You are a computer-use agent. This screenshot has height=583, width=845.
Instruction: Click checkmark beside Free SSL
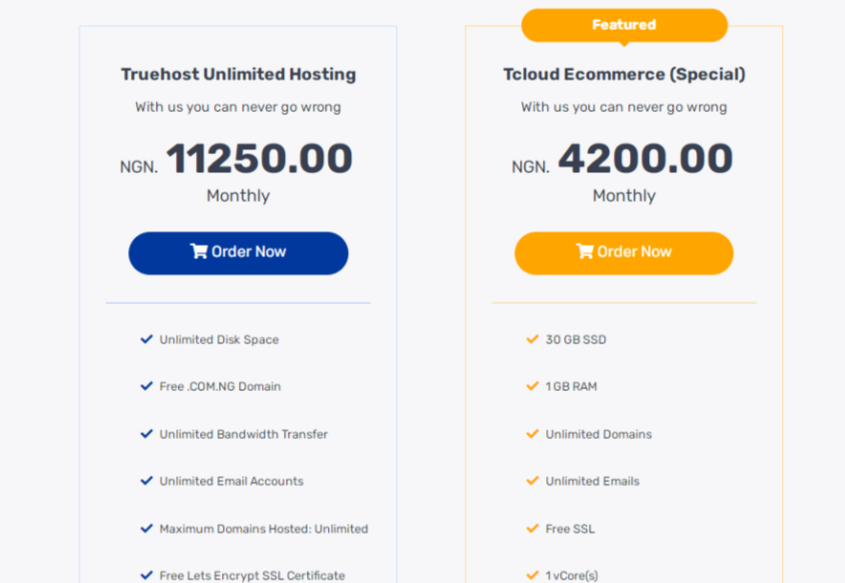click(532, 528)
